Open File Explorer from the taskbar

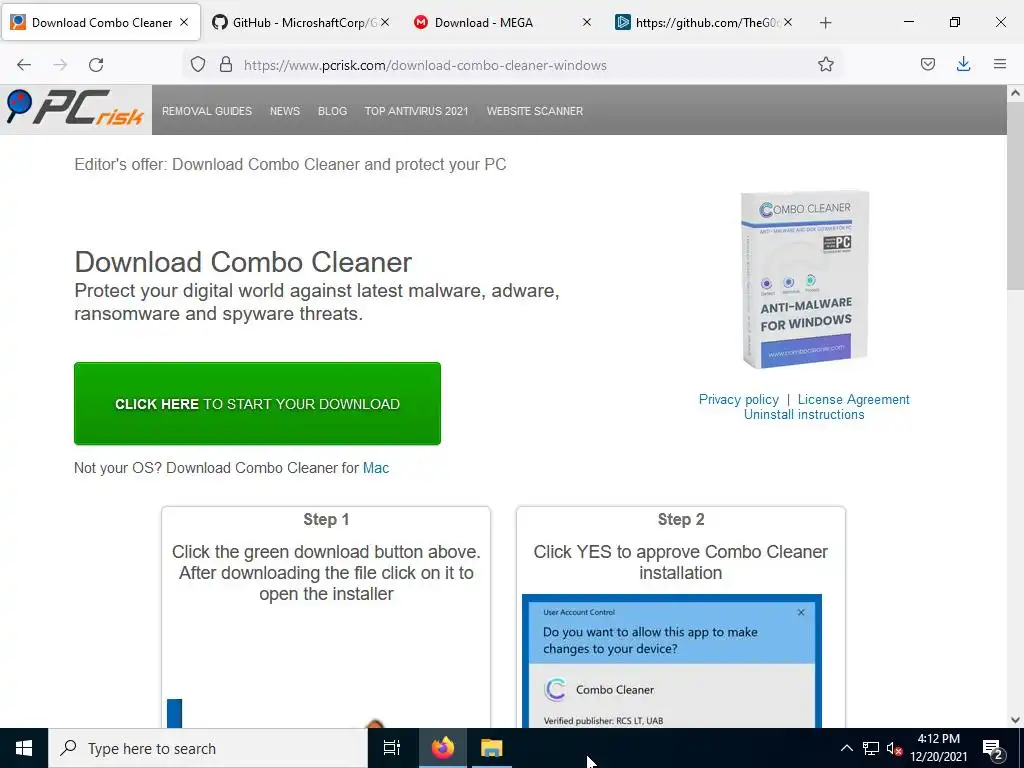(492, 748)
